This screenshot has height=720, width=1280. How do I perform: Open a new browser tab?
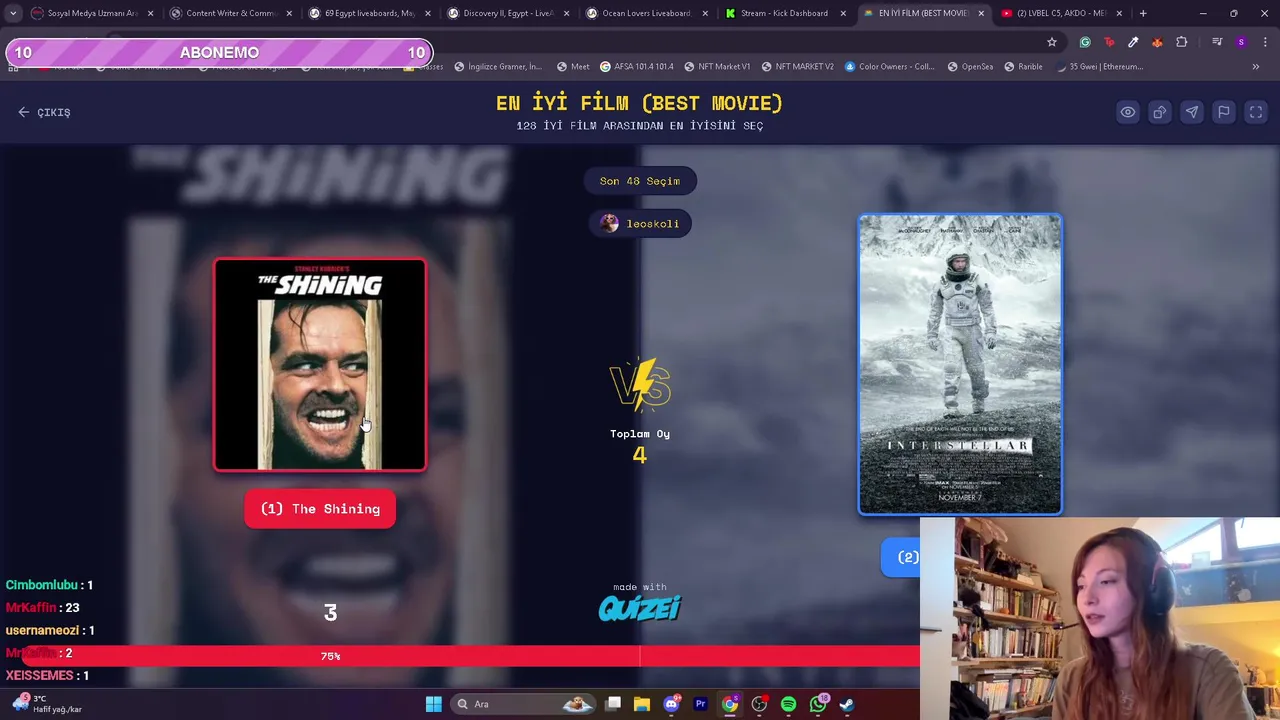(1143, 13)
